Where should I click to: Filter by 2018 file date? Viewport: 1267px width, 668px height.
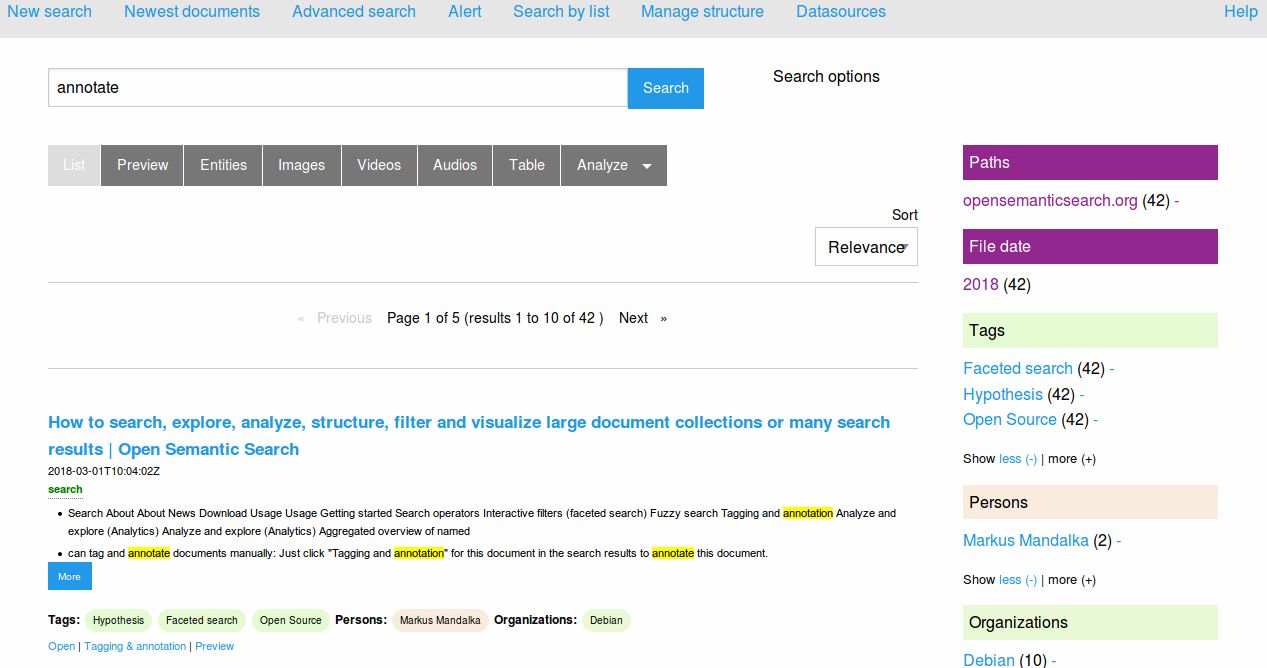[x=980, y=285]
